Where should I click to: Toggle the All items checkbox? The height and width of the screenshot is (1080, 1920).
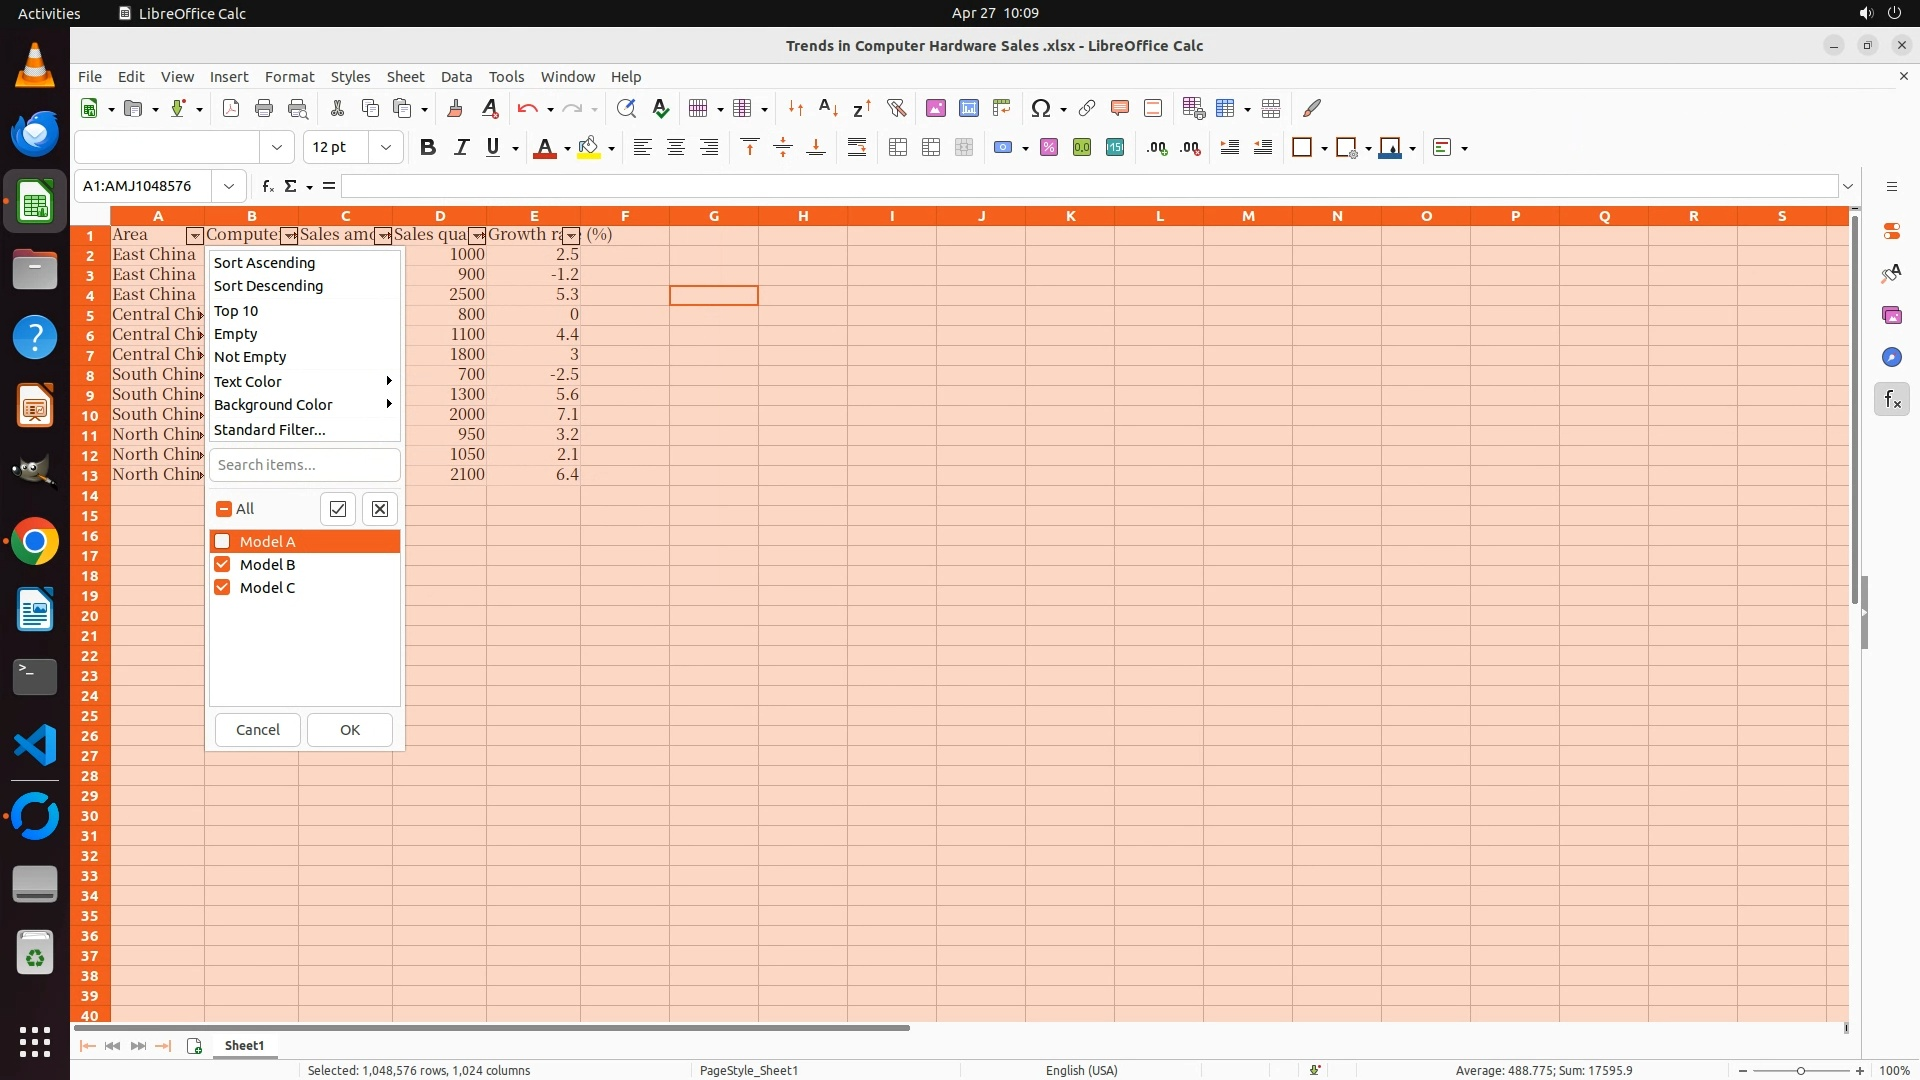point(224,509)
